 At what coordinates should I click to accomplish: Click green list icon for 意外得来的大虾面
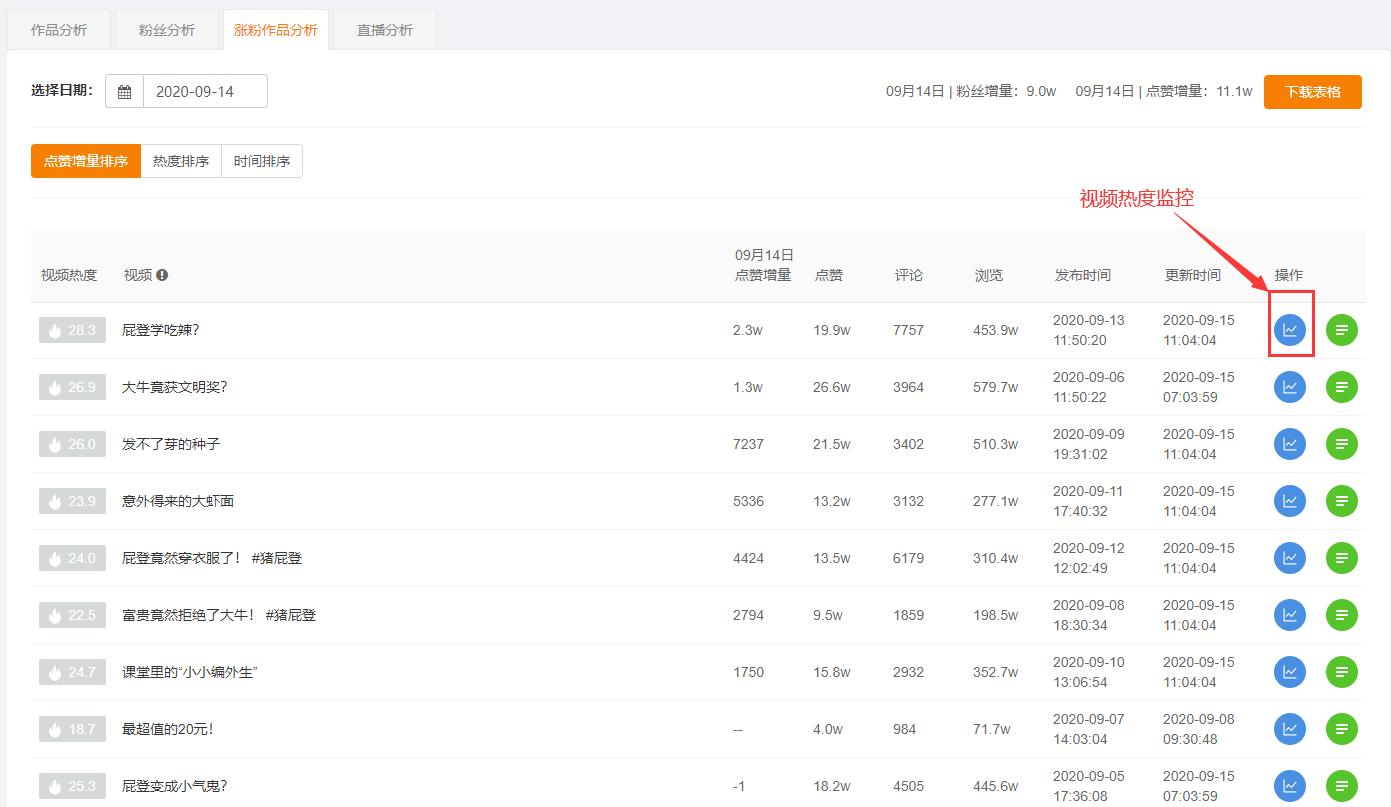click(1341, 501)
